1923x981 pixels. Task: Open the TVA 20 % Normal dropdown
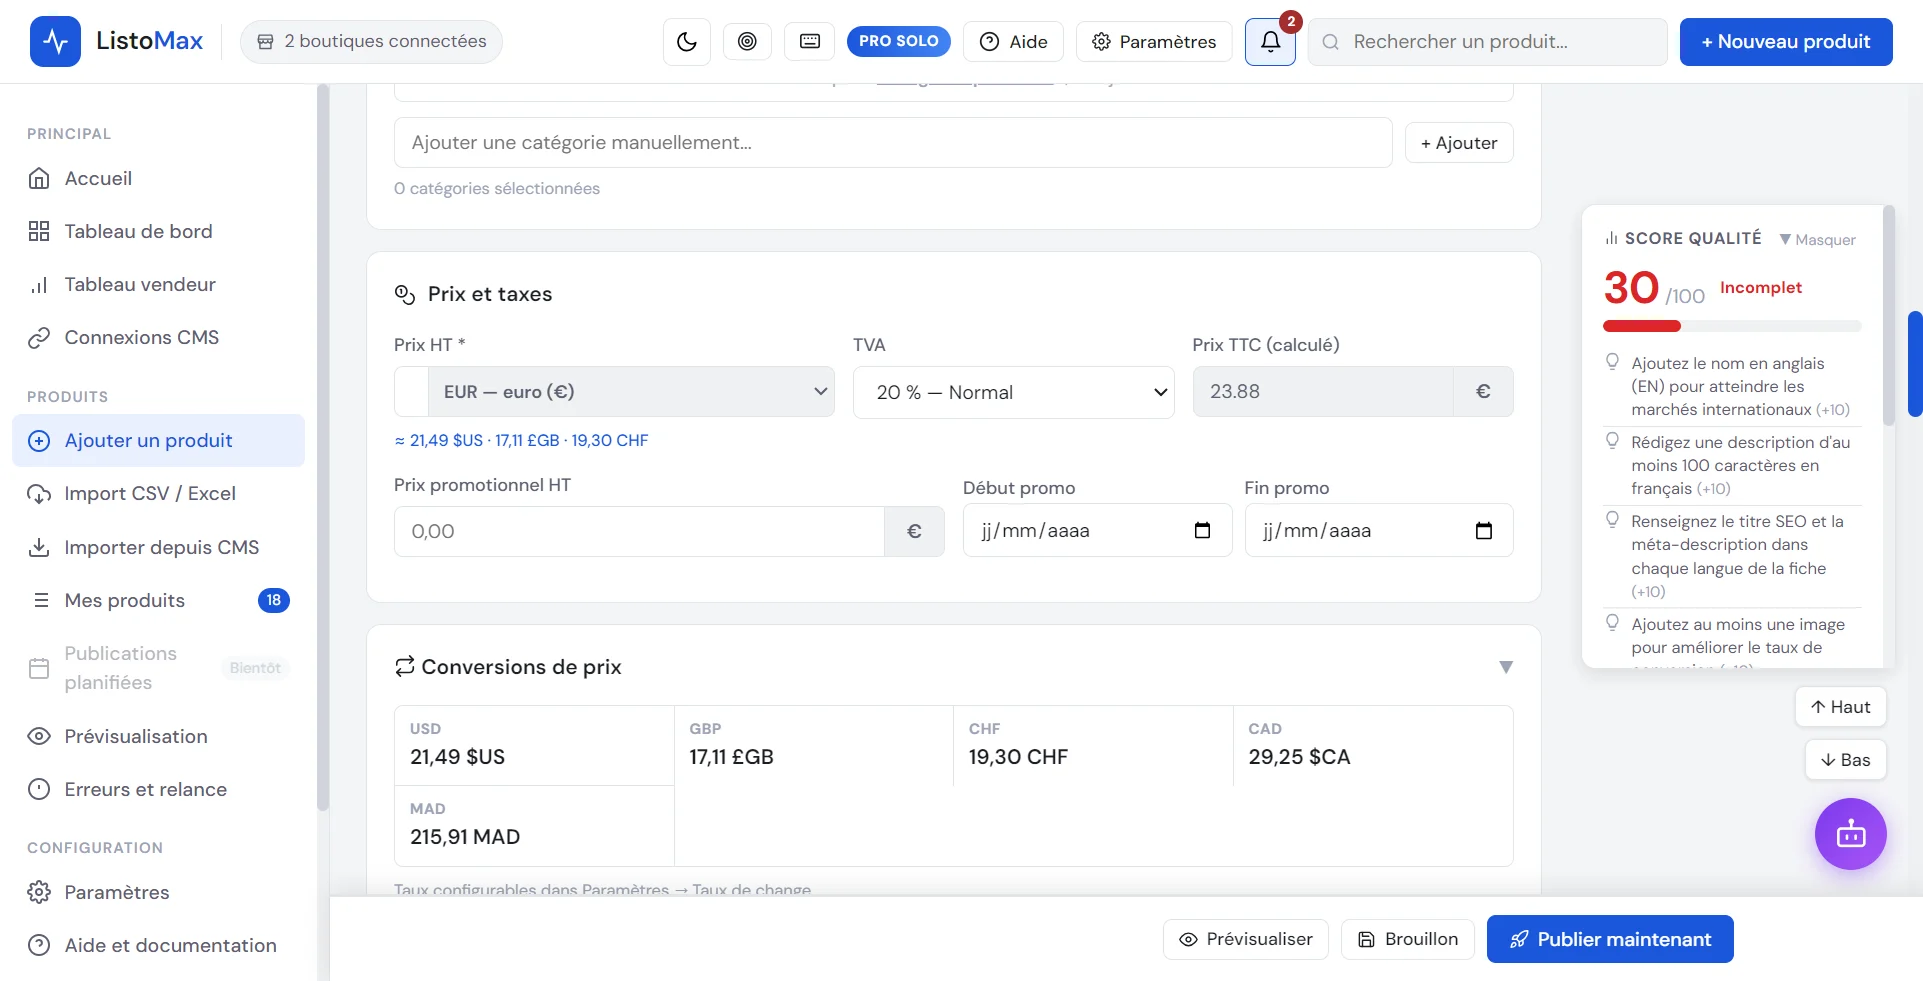(1013, 392)
